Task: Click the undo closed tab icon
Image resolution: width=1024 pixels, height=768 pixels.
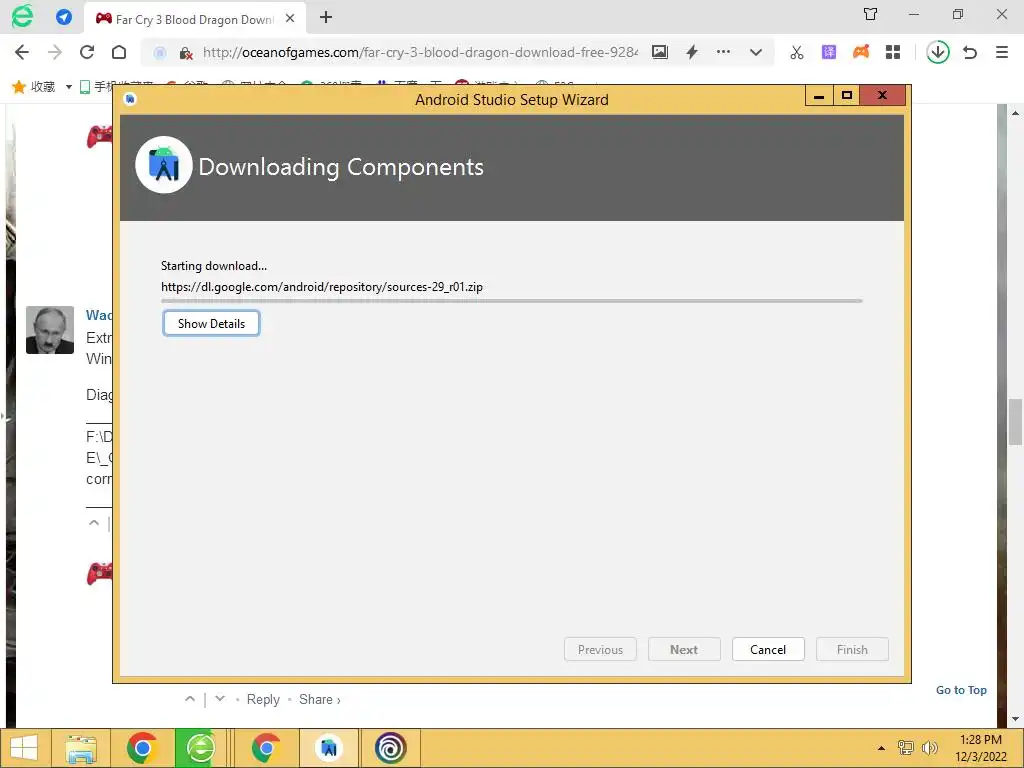Action: click(970, 52)
